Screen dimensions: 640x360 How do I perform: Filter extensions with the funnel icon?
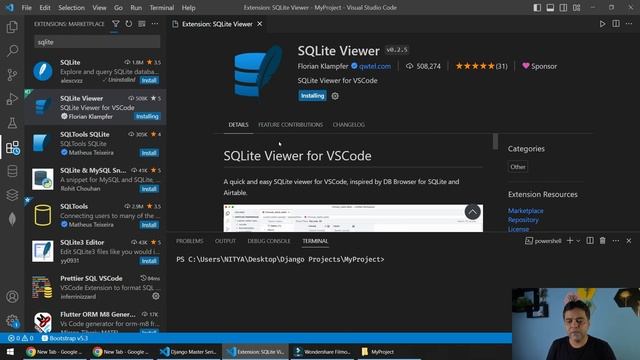pyautogui.click(x=116, y=24)
